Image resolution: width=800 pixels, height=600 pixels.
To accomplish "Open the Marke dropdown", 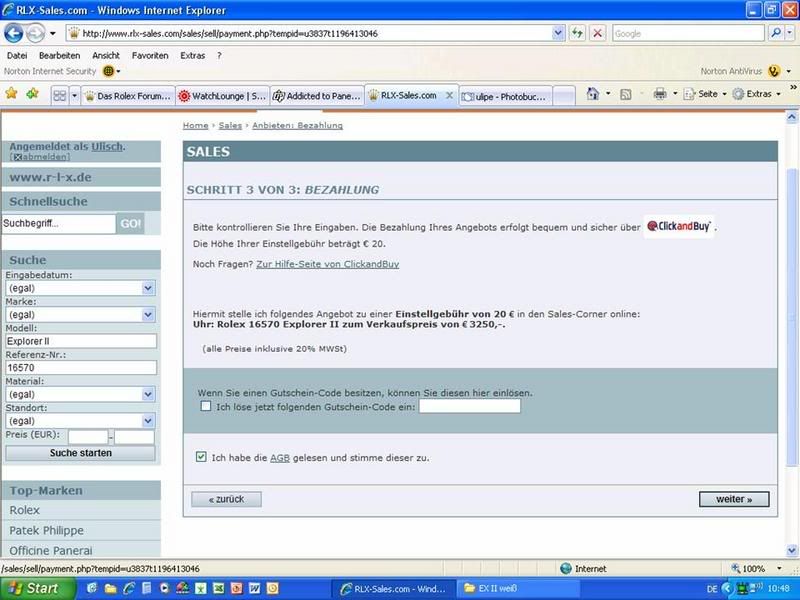I will coord(148,315).
